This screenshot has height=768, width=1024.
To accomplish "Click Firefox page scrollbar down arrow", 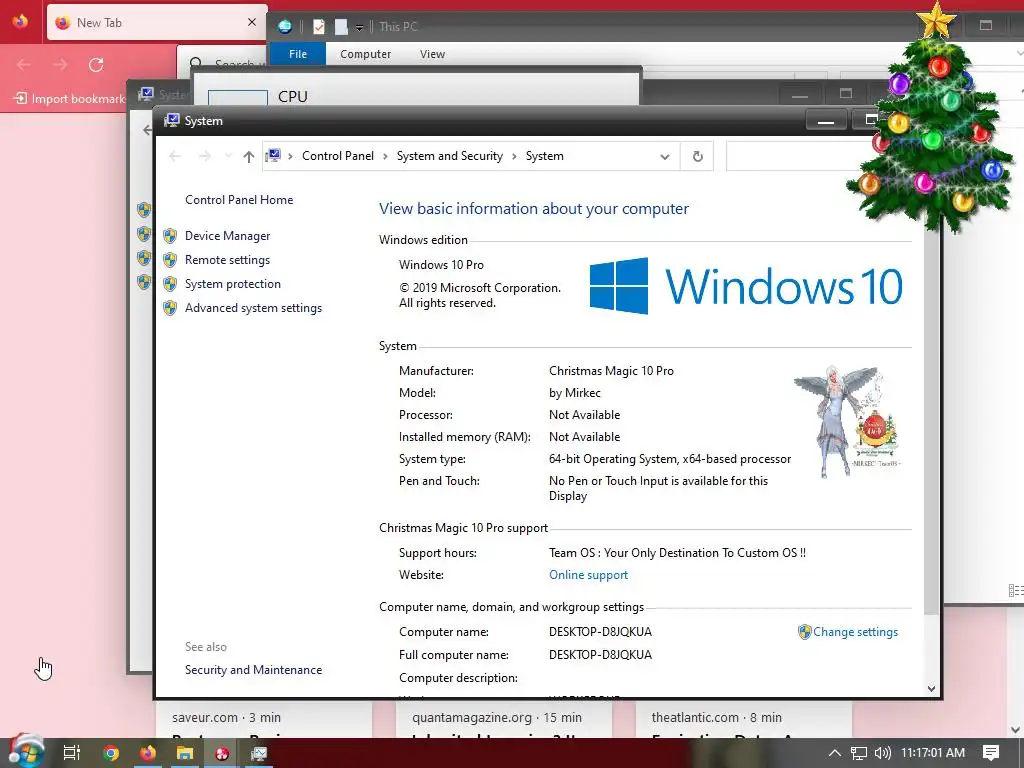I will (x=1016, y=729).
